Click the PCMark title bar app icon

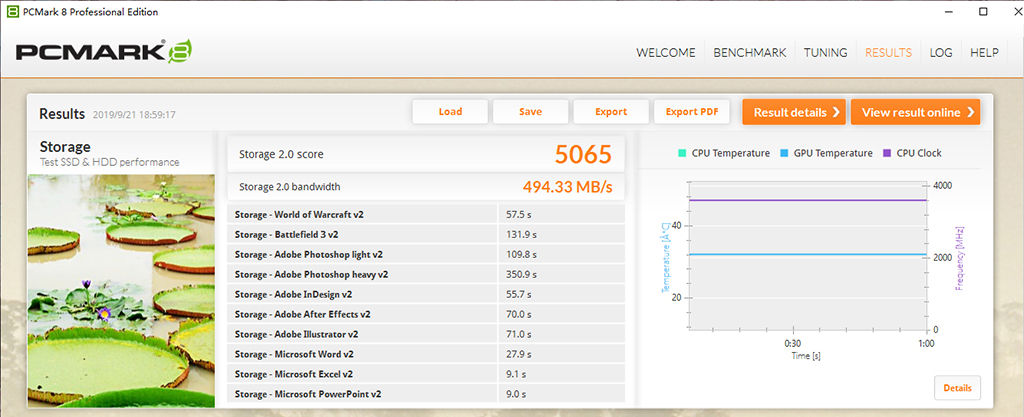[x=12, y=10]
